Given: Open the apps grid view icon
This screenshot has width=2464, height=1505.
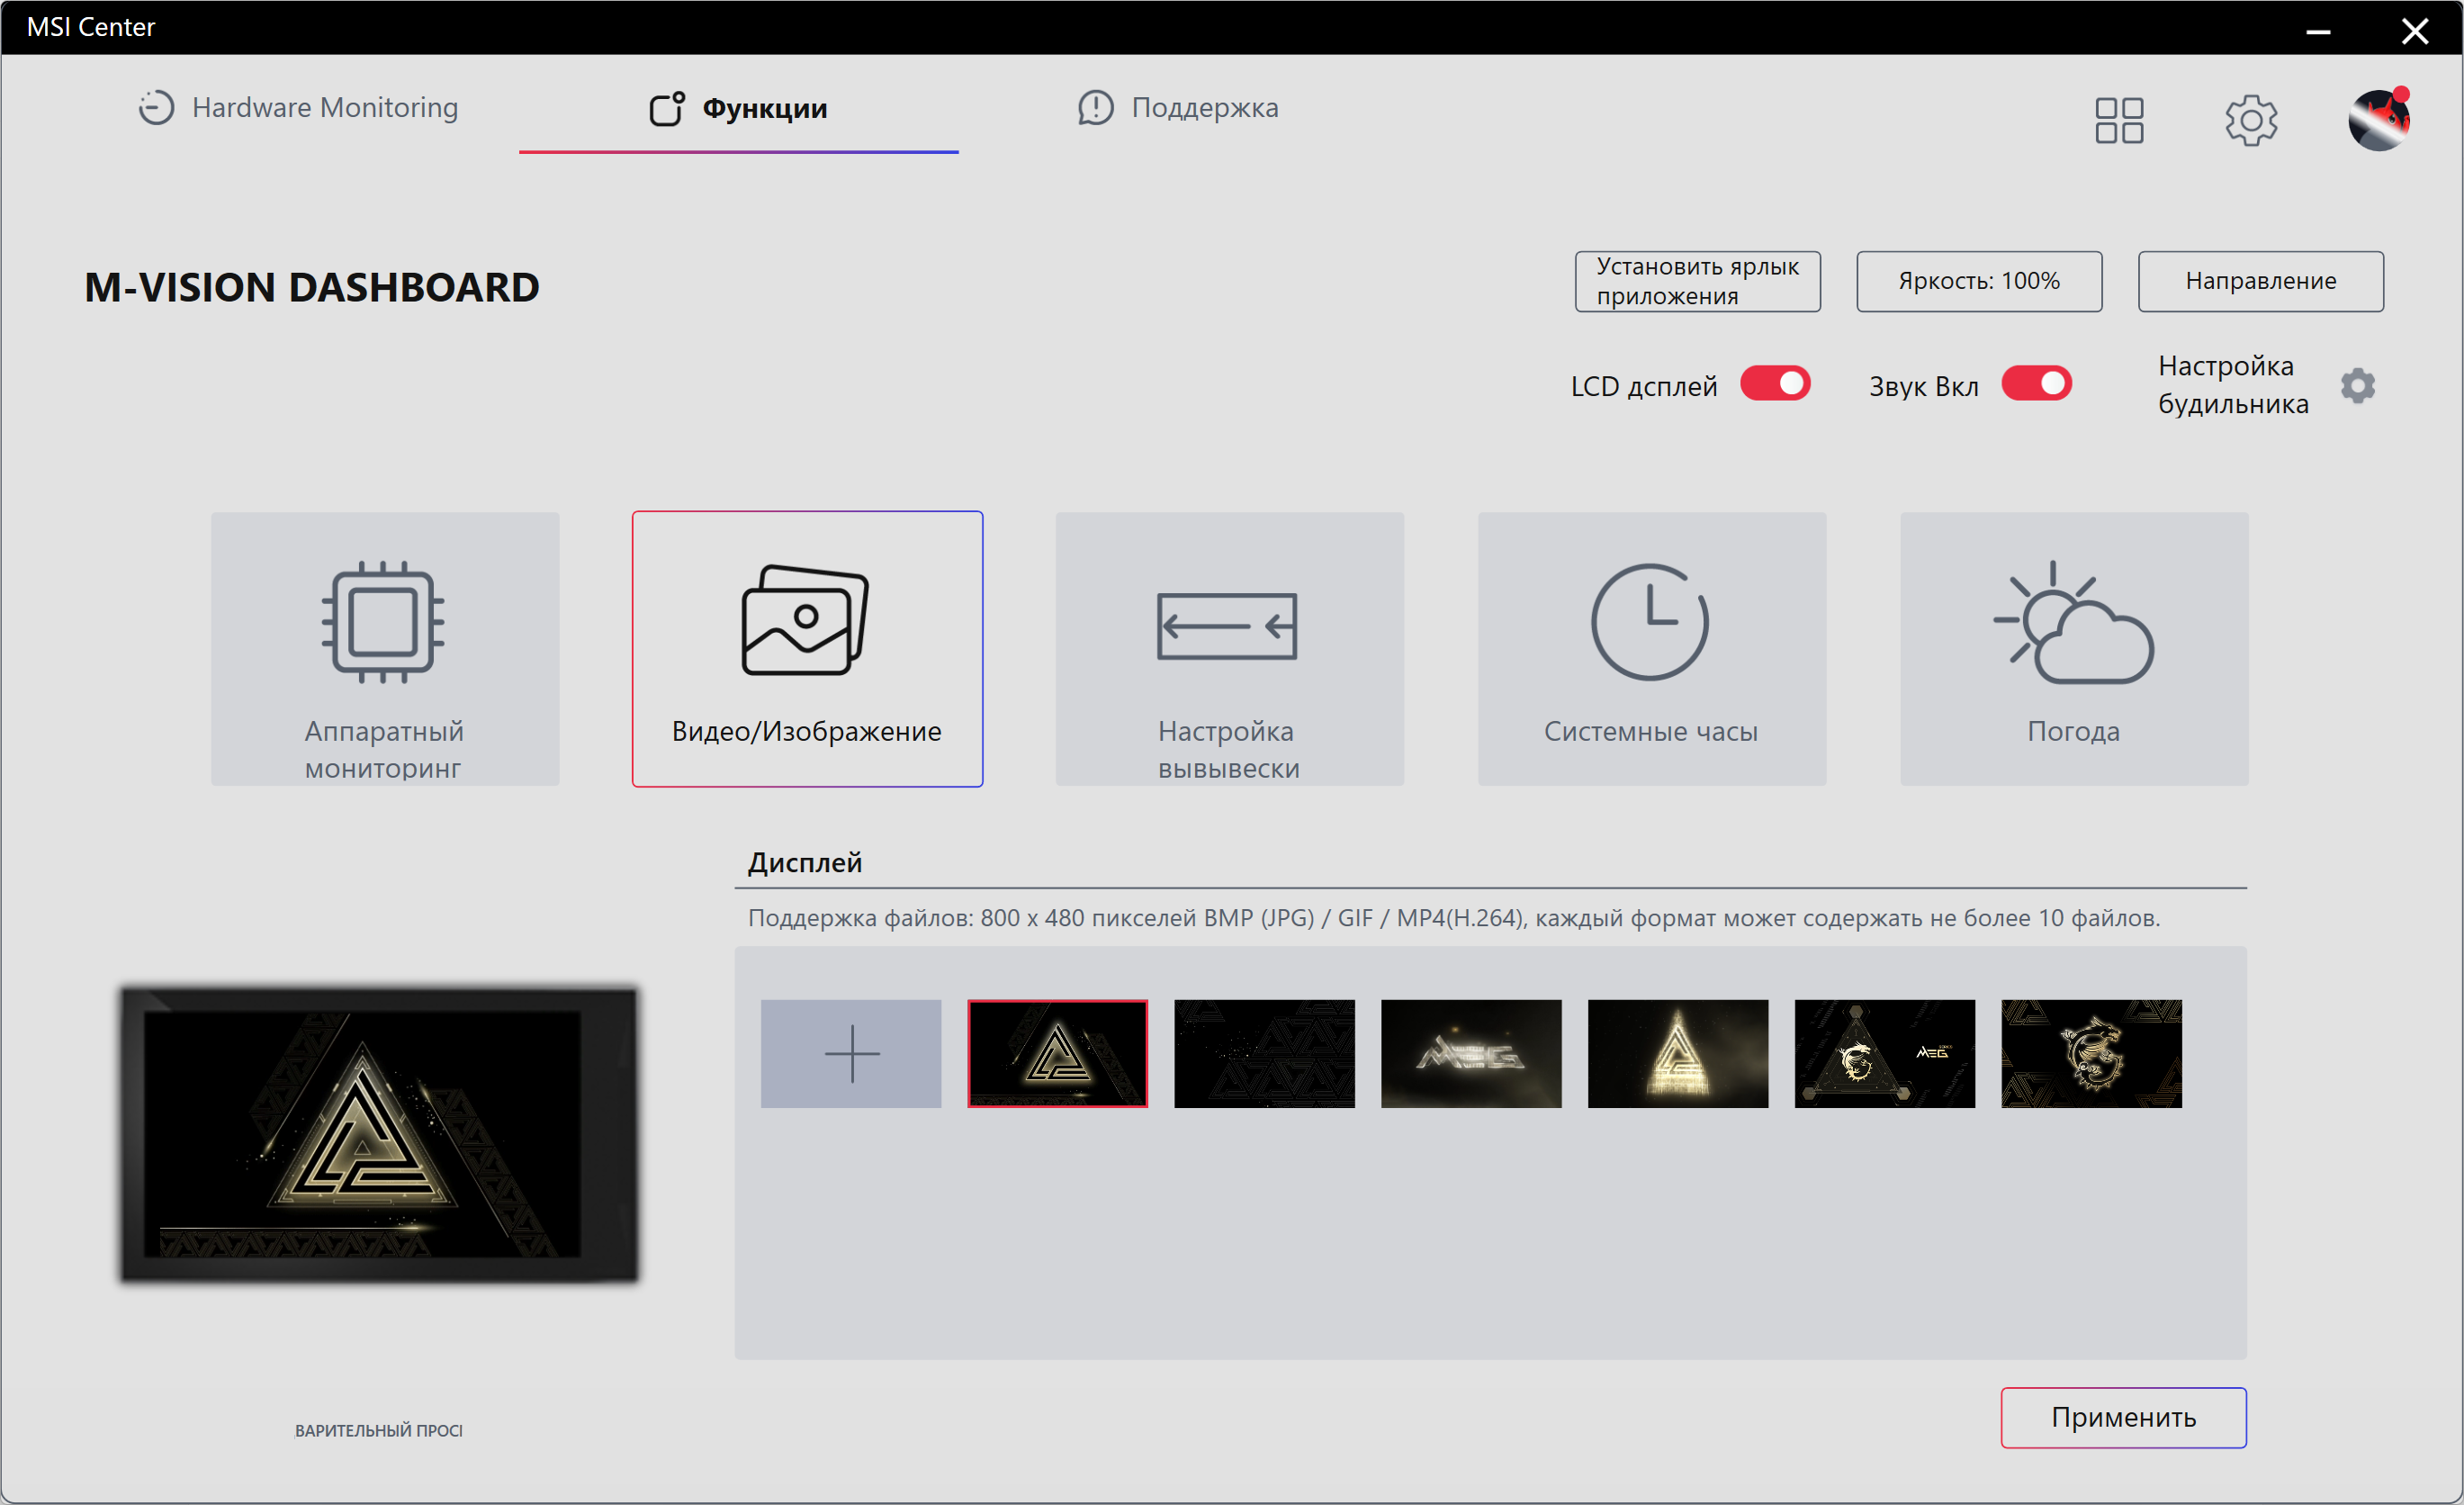Looking at the screenshot, I should pyautogui.click(x=2119, y=121).
